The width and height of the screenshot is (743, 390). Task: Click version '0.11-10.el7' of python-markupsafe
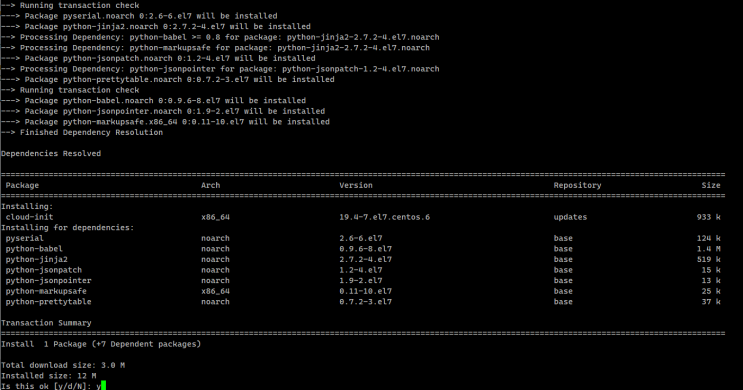(x=365, y=291)
